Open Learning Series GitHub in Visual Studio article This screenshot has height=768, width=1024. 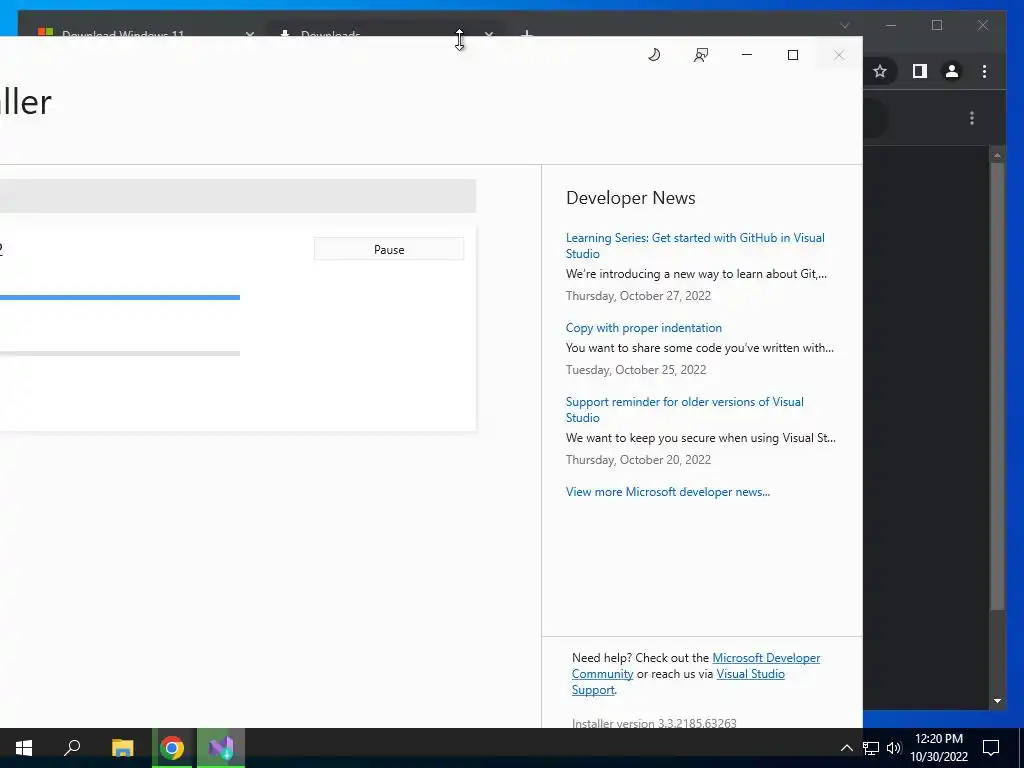(695, 246)
